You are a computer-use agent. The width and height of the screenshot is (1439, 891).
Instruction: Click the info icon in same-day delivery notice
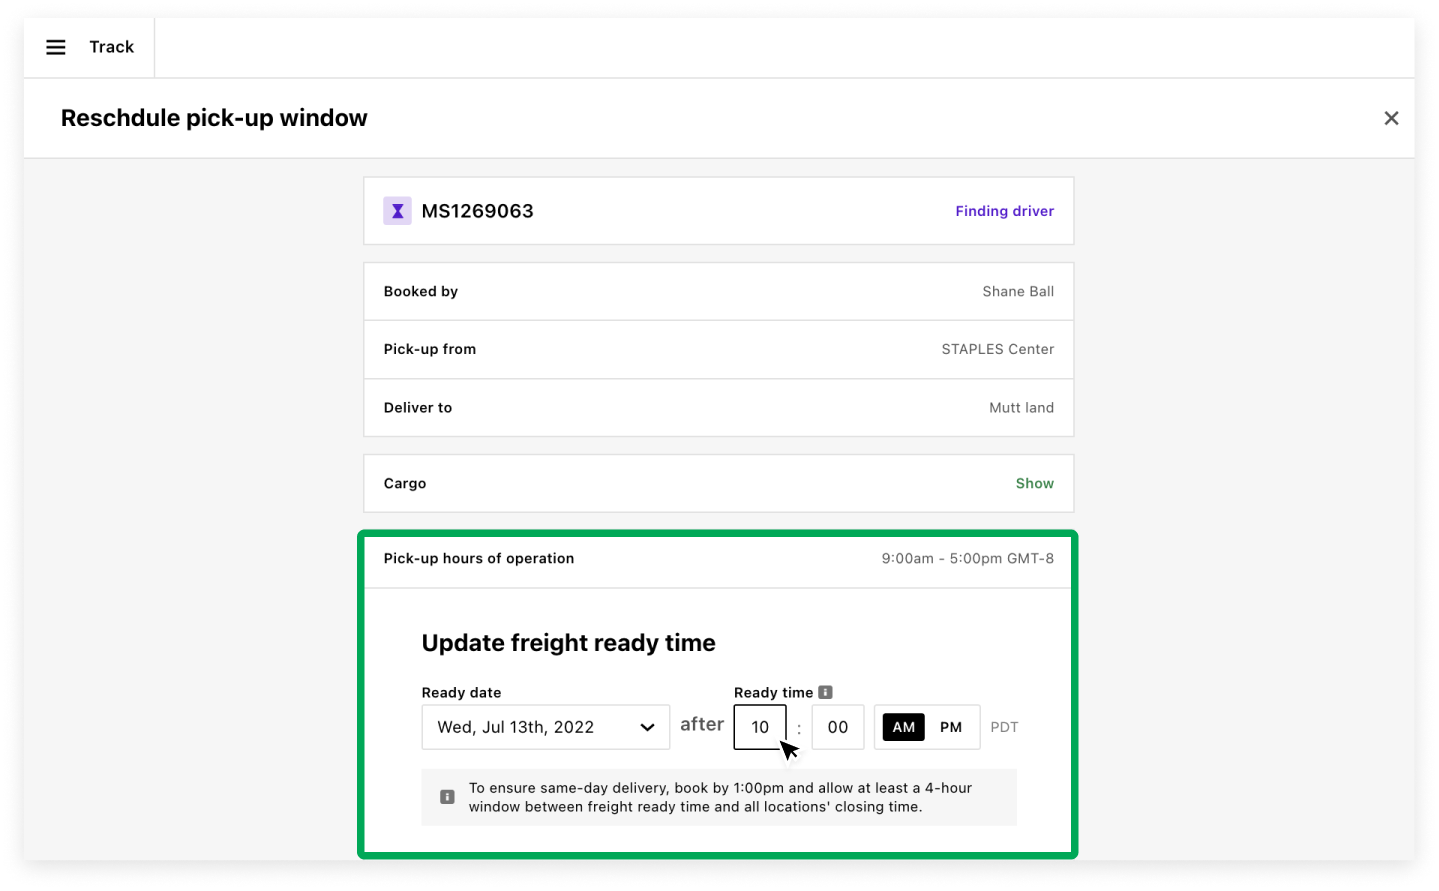click(447, 797)
